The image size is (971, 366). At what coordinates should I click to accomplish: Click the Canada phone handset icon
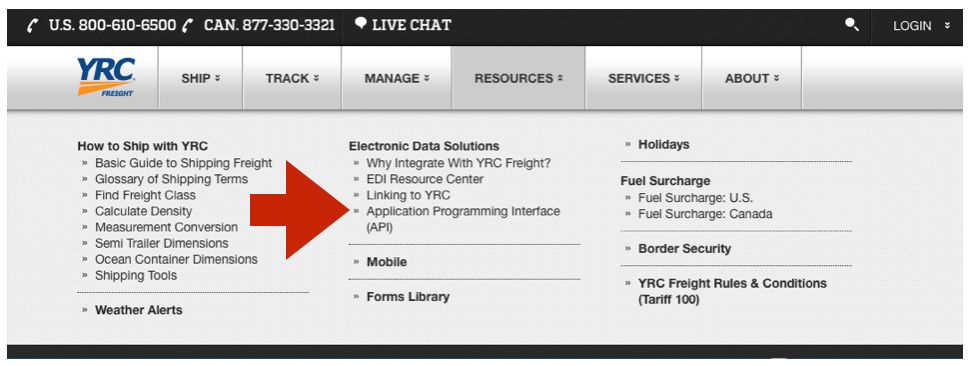coord(189,26)
